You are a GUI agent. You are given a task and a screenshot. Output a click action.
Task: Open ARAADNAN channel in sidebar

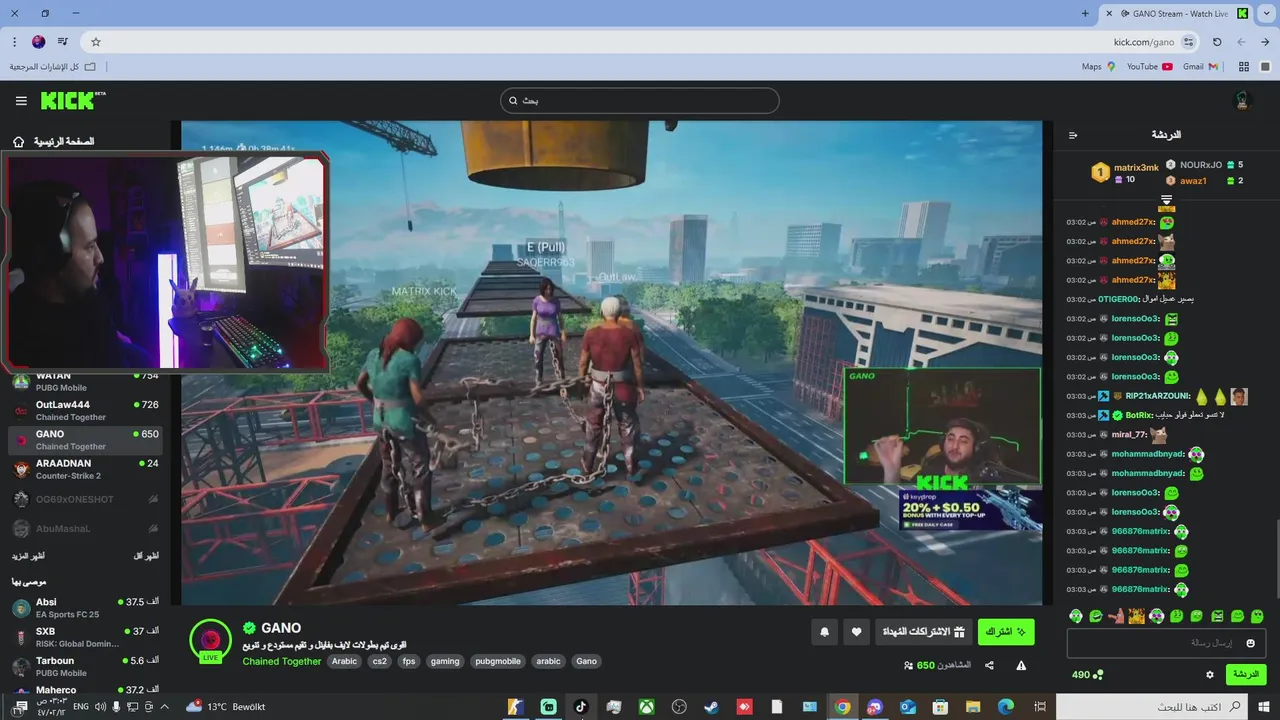pos(85,469)
